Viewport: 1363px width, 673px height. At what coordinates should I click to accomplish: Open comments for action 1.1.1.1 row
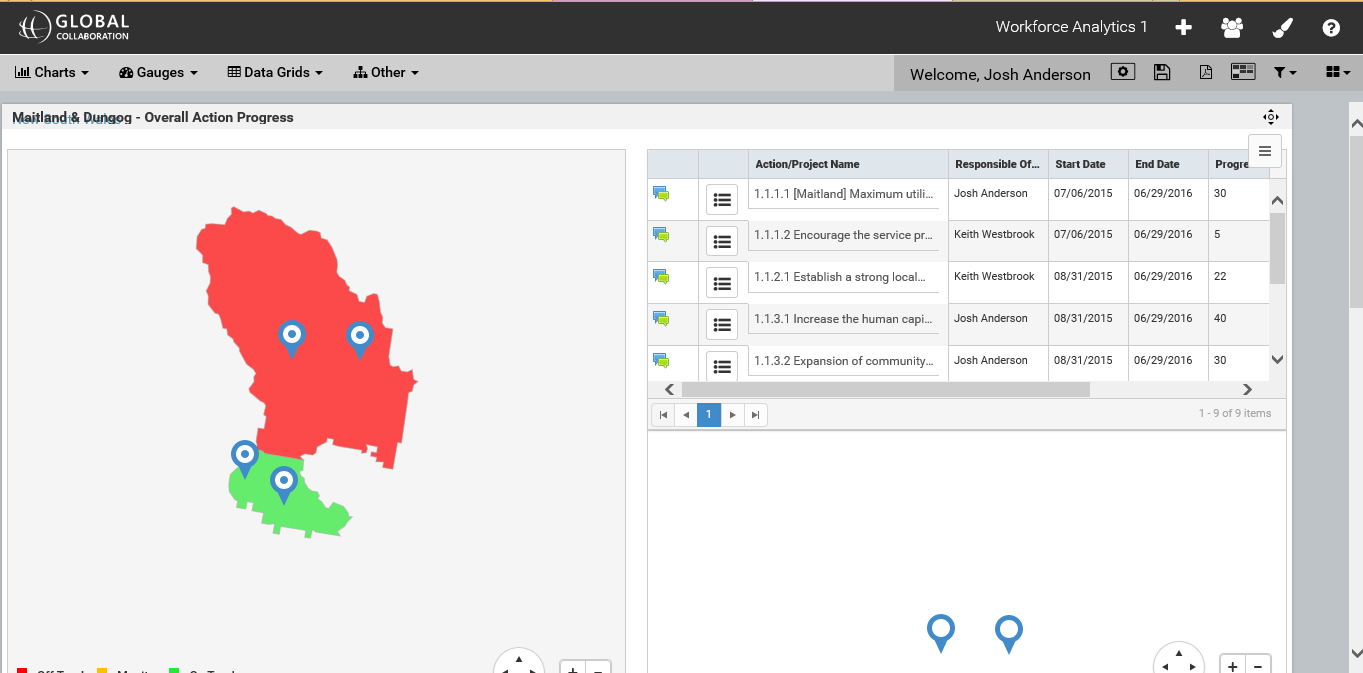click(x=660, y=193)
